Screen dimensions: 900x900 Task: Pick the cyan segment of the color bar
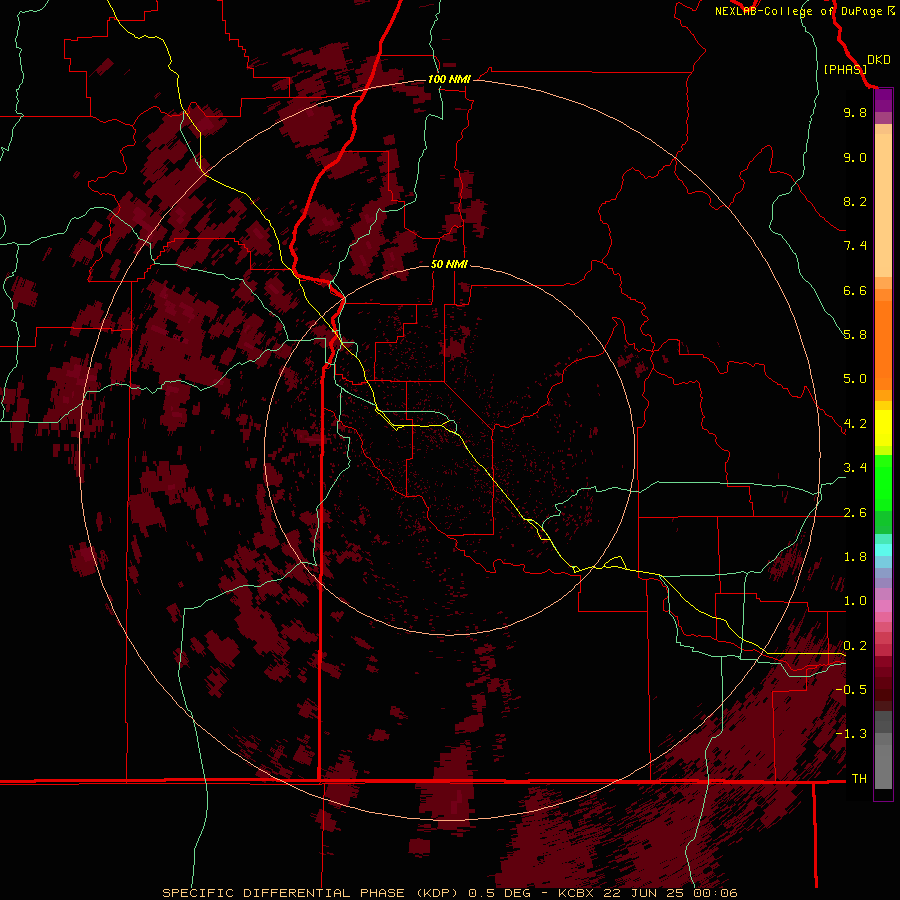pos(883,550)
